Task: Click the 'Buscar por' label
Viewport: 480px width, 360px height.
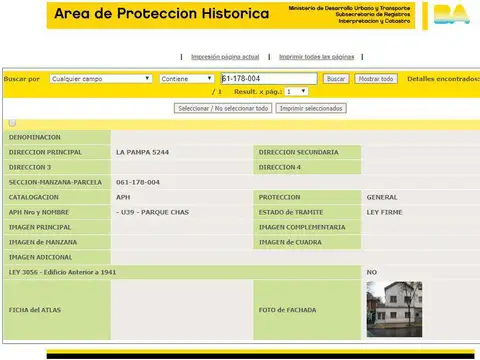Action: [x=22, y=79]
